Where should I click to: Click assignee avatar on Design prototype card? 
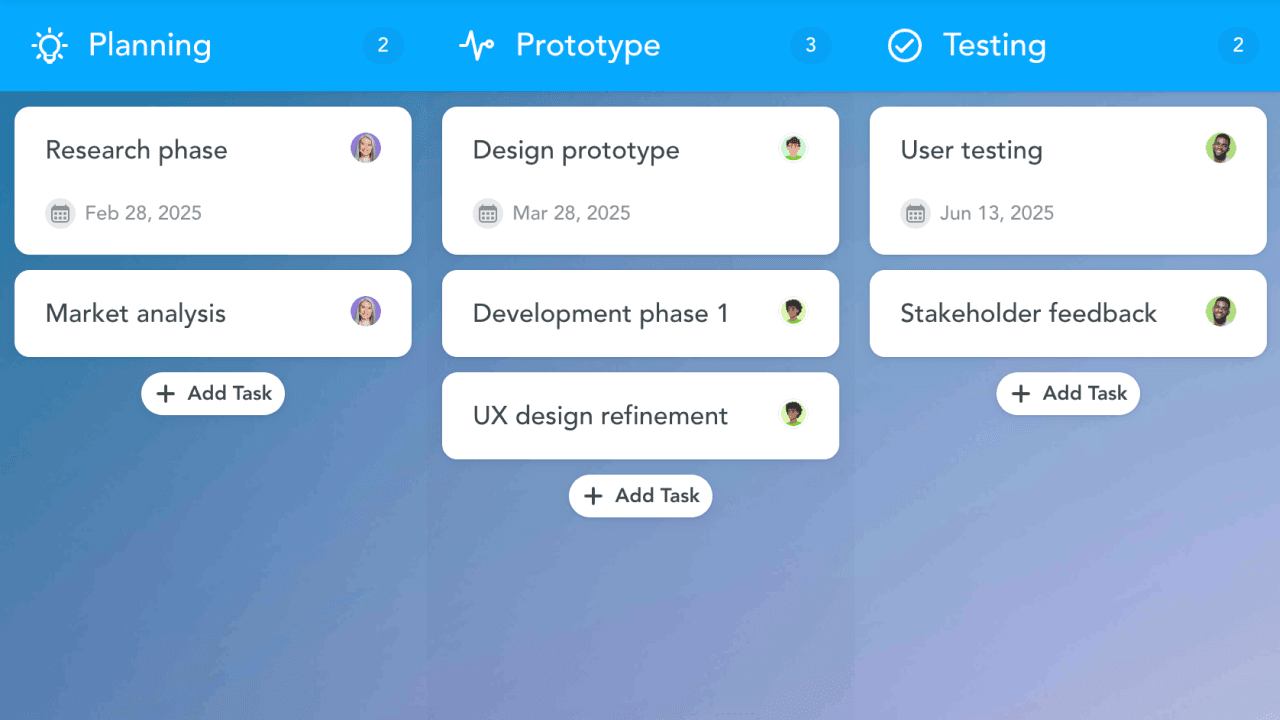[793, 148]
